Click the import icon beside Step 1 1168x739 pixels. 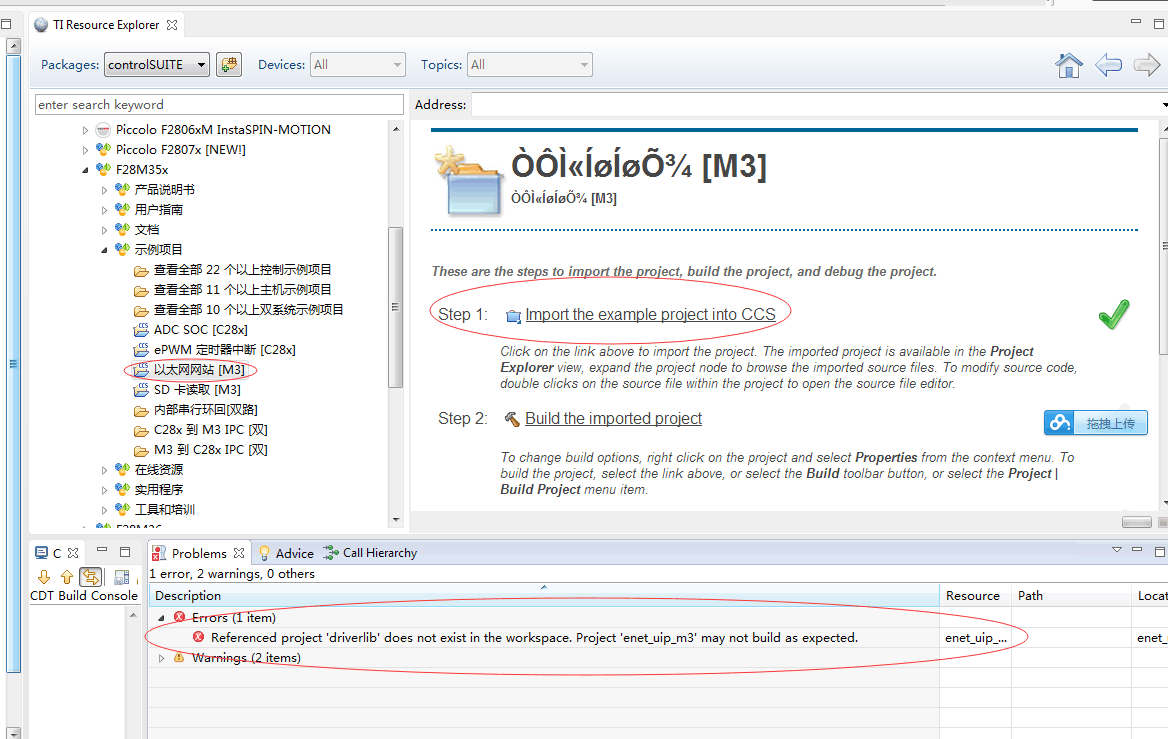click(513, 316)
